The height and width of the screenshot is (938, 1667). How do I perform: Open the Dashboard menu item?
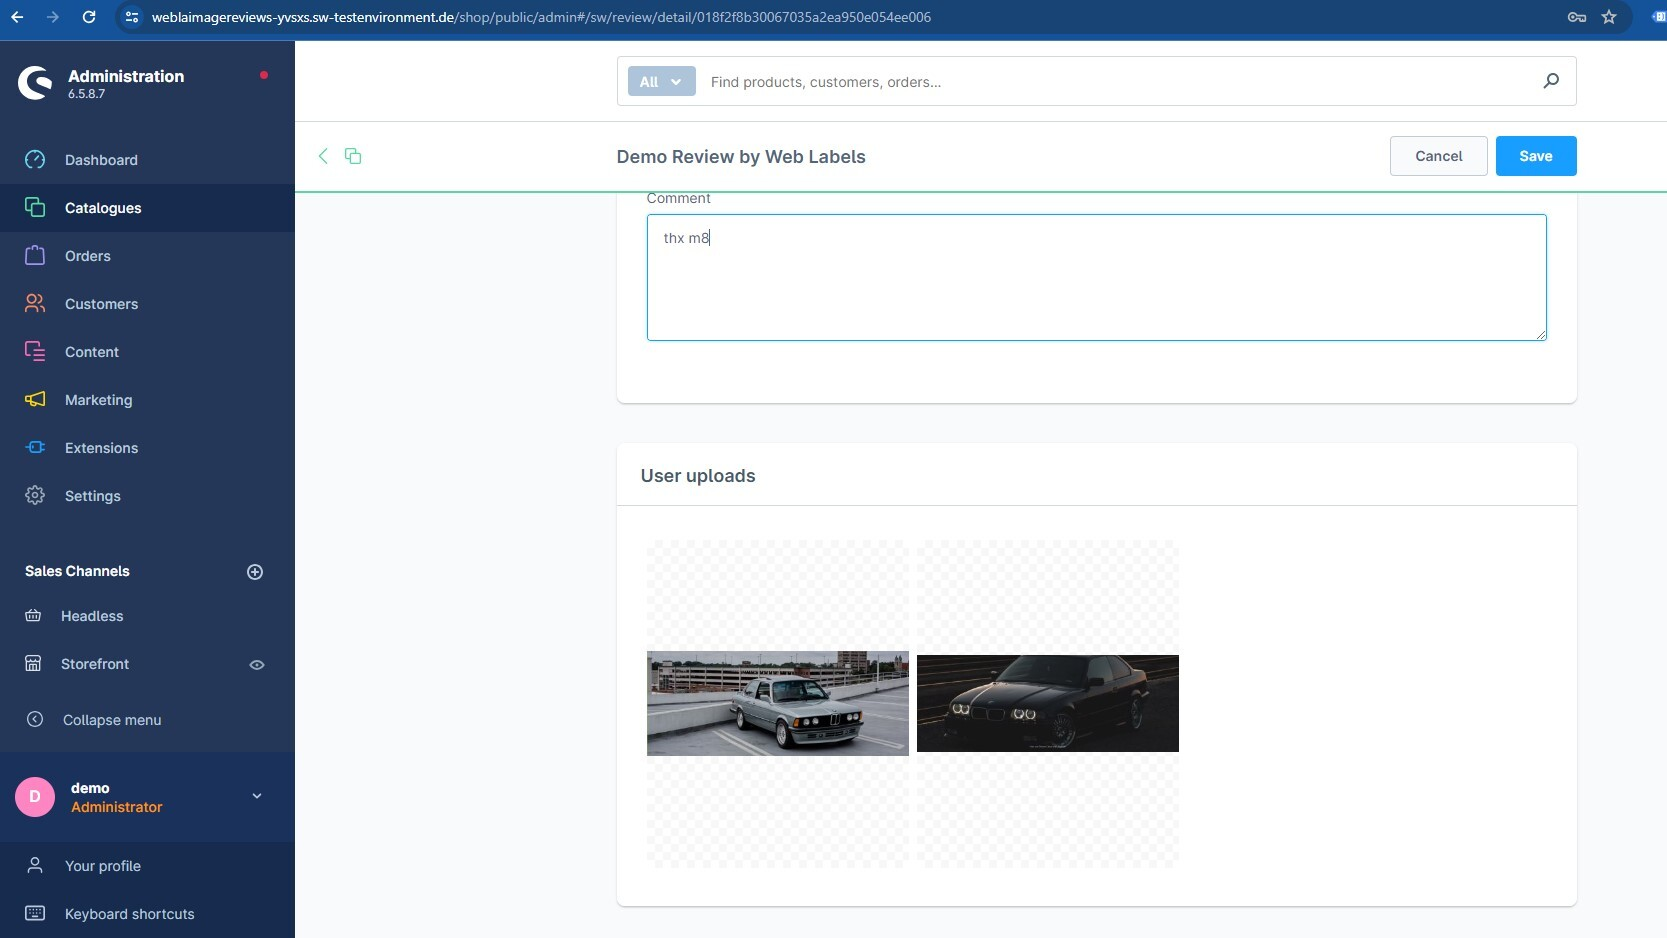101,160
